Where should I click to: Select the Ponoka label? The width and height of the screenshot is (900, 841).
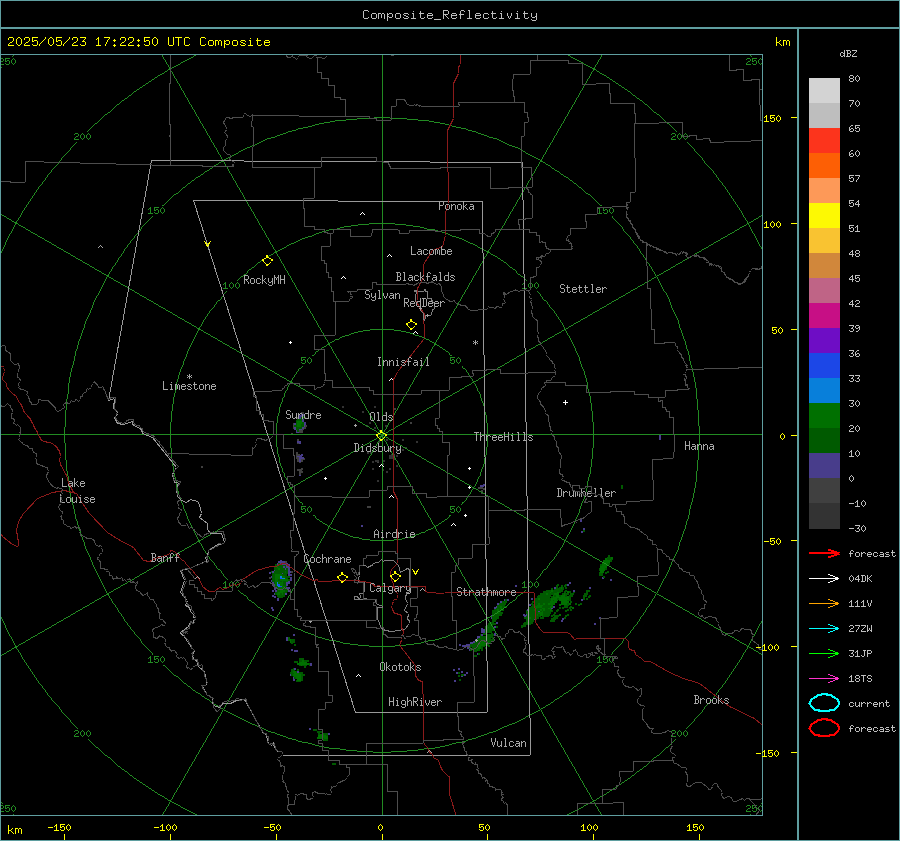click(x=456, y=206)
